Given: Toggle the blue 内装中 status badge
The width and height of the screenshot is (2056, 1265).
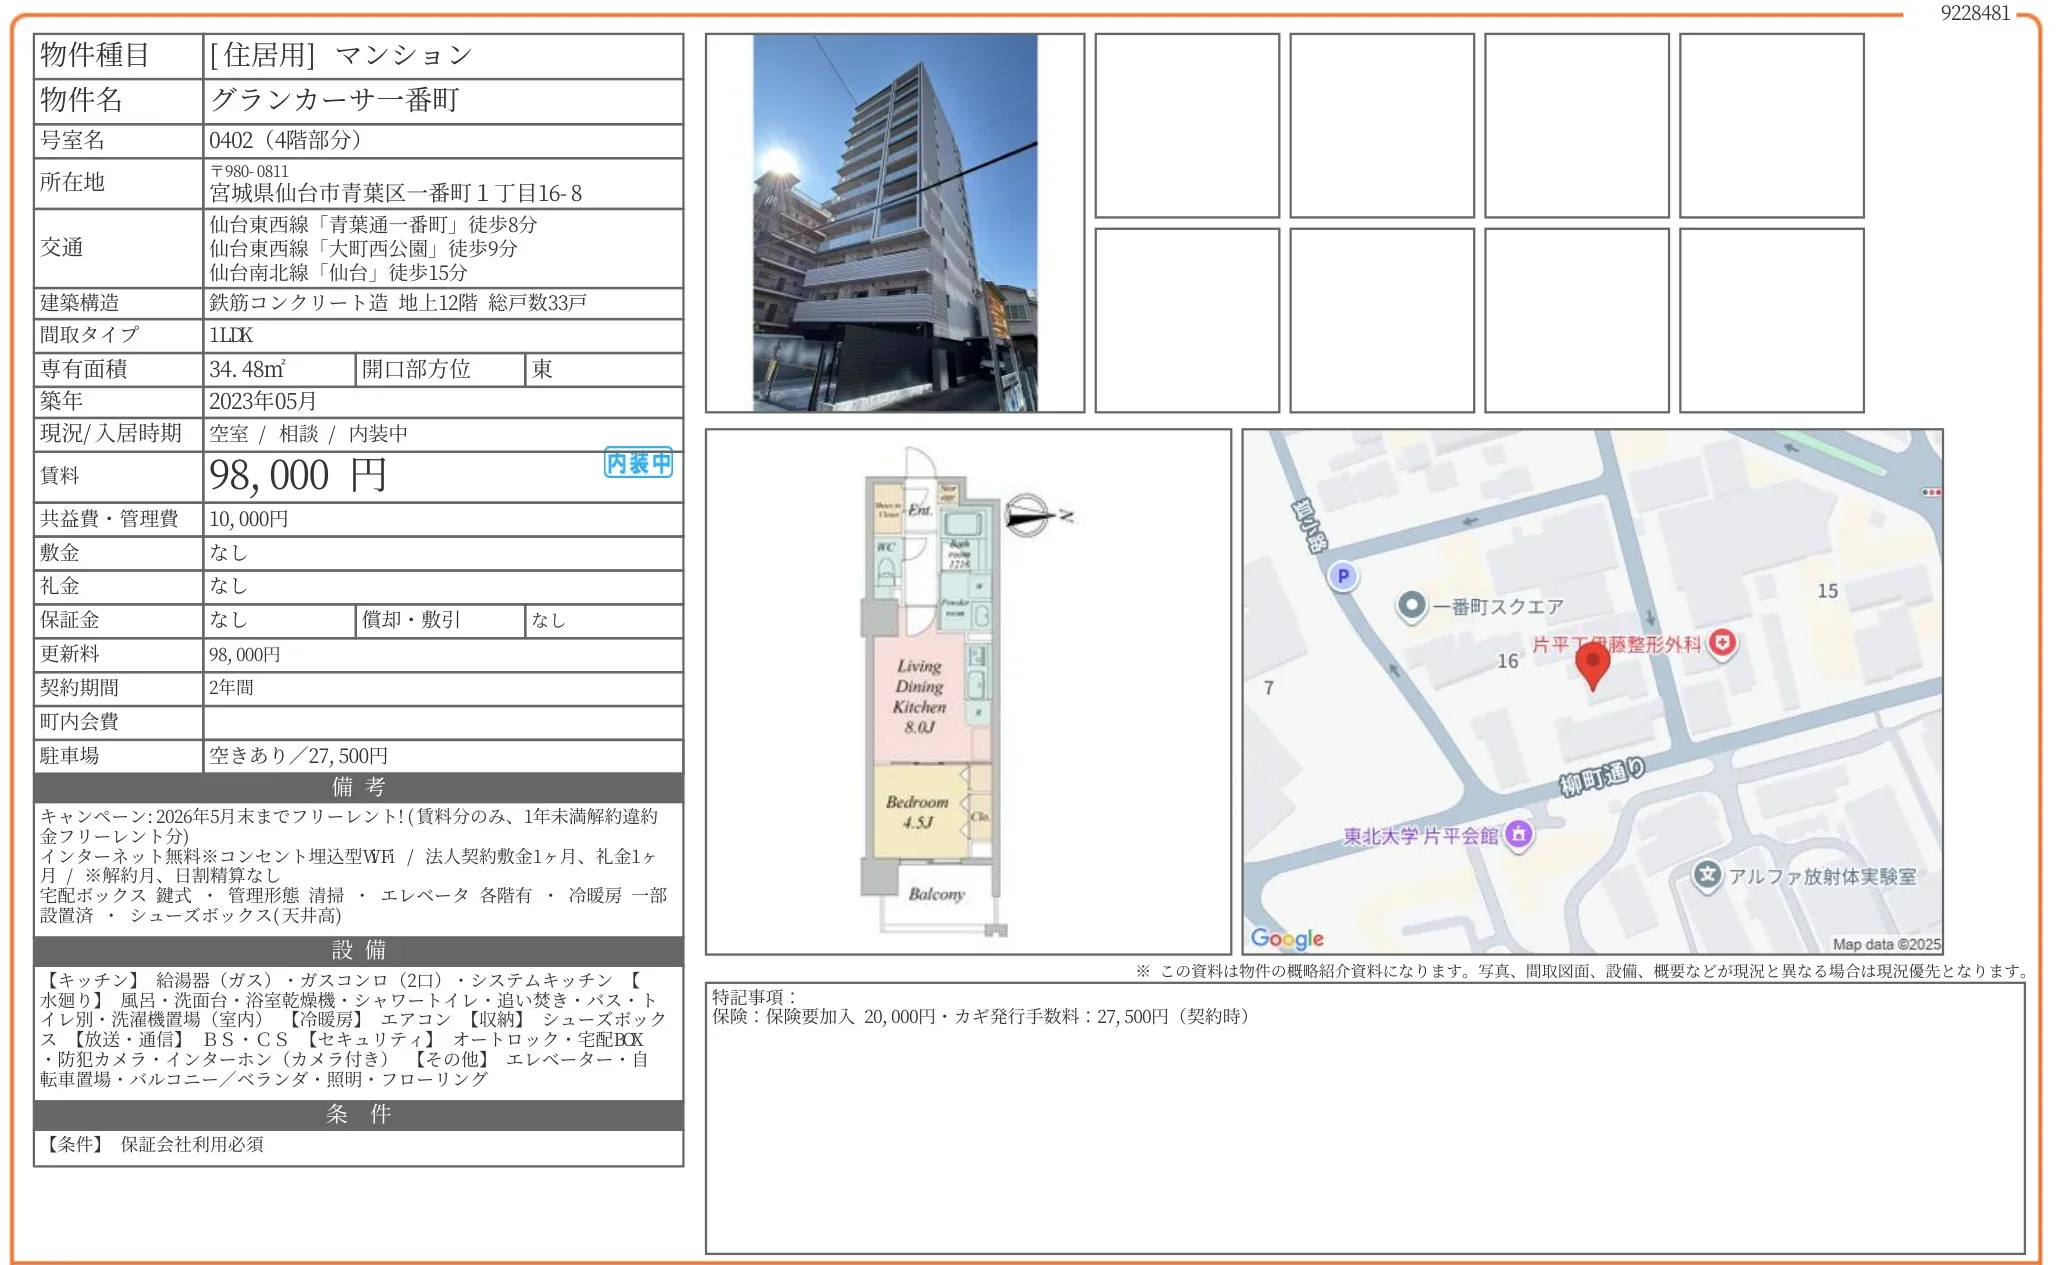Looking at the screenshot, I should (x=637, y=463).
